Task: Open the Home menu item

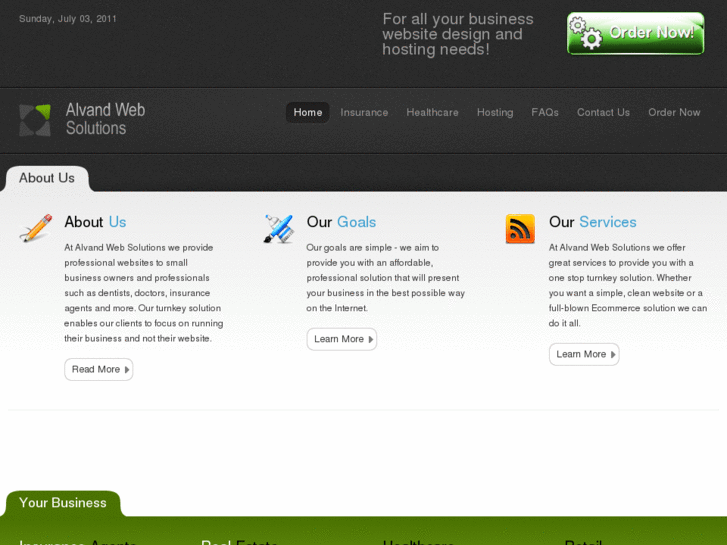Action: click(x=307, y=112)
